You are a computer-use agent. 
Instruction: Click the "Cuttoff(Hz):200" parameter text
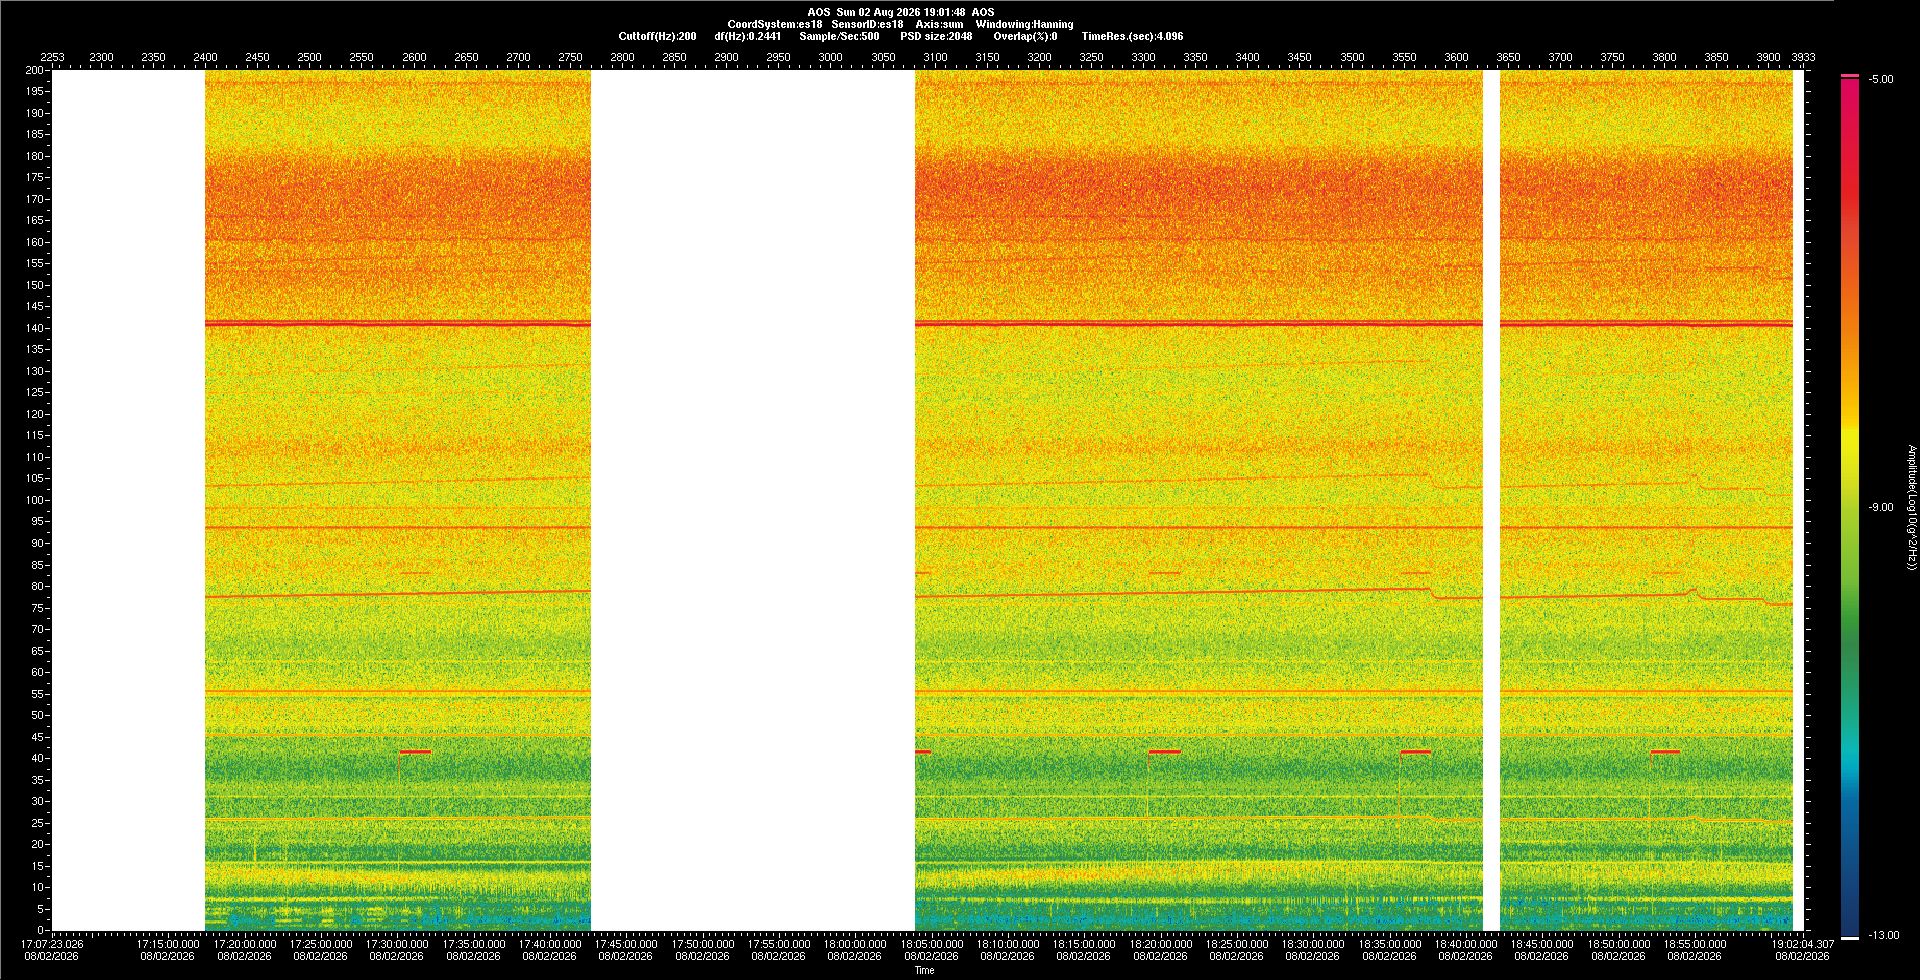[x=657, y=36]
